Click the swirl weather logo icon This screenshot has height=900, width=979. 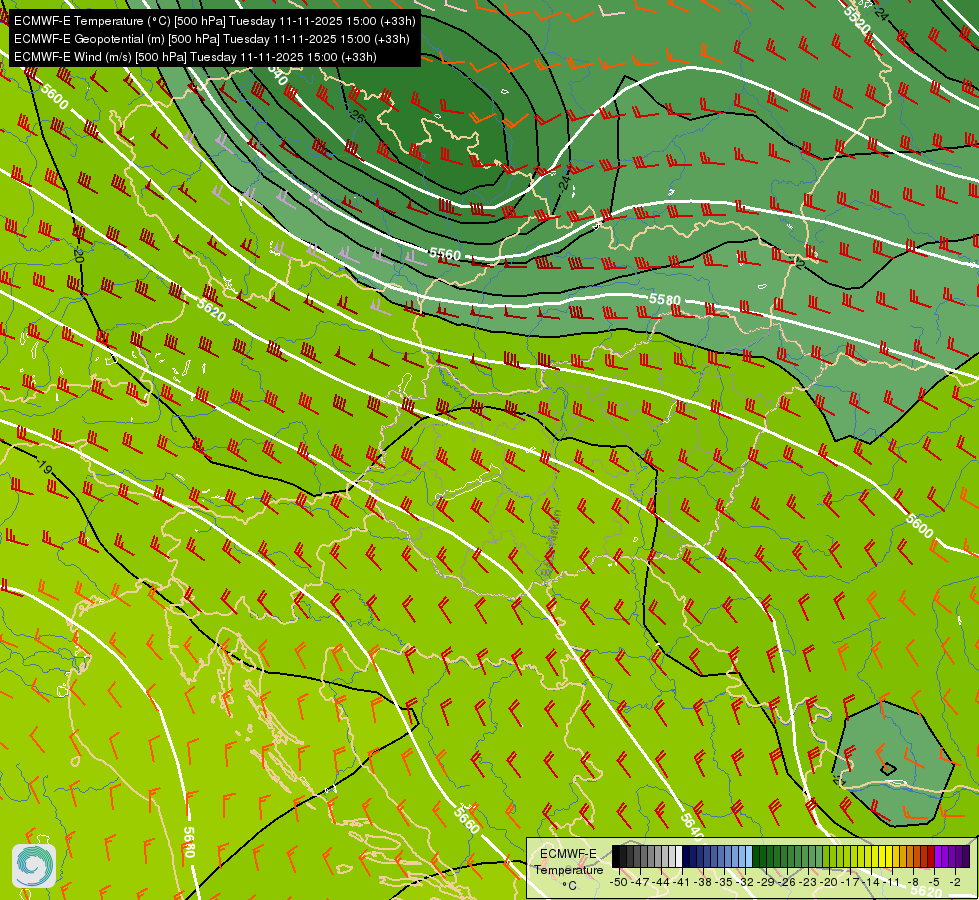click(x=34, y=866)
